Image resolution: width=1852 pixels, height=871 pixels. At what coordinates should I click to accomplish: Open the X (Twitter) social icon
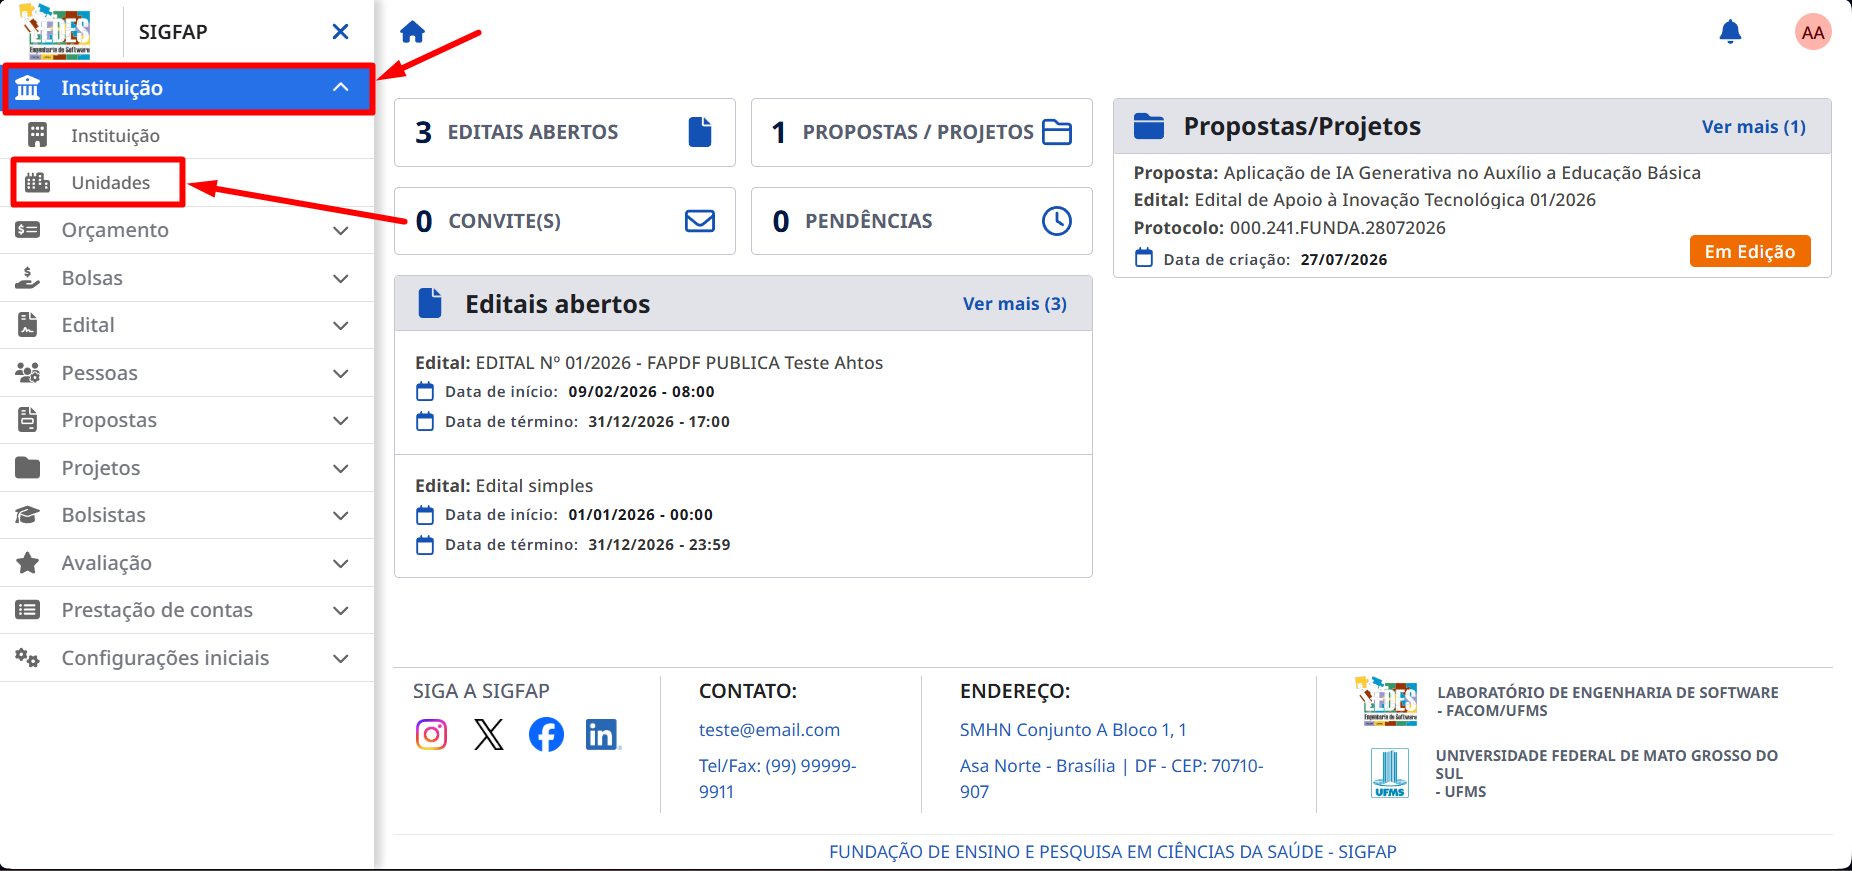(489, 735)
